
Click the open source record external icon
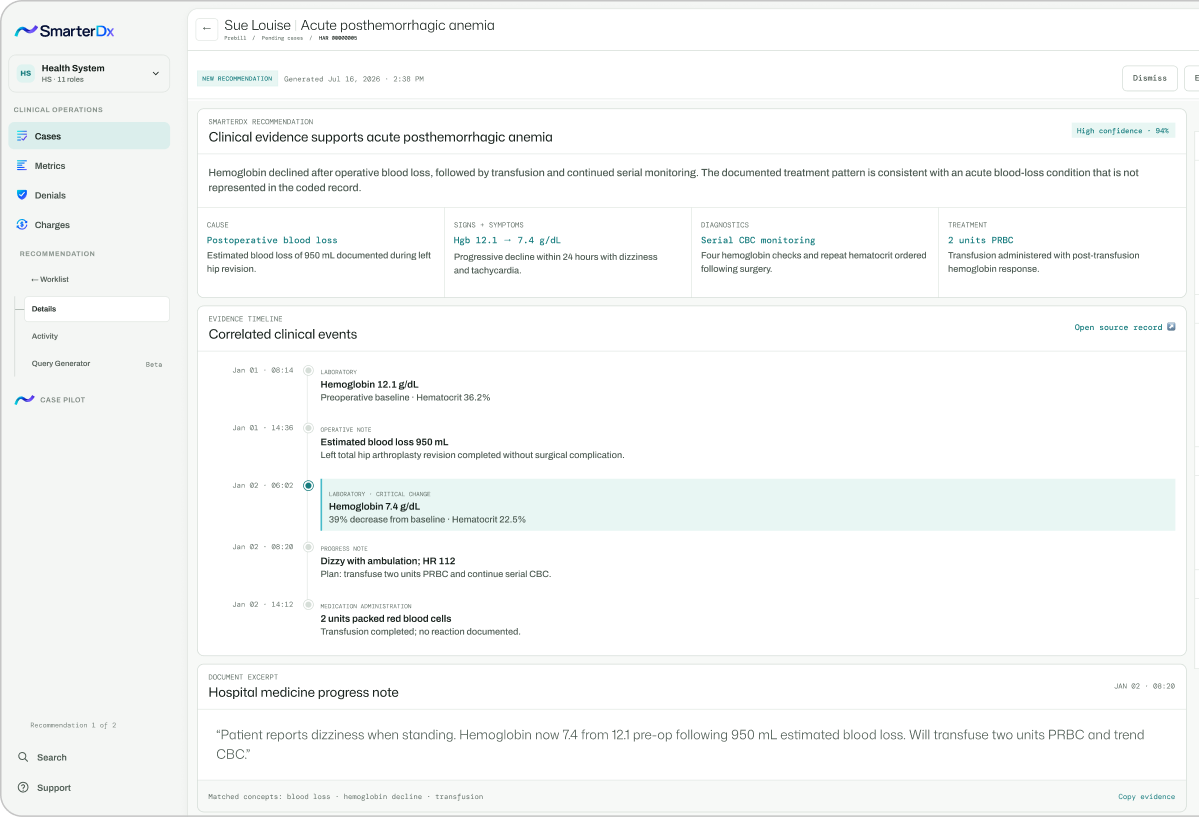tap(1171, 327)
